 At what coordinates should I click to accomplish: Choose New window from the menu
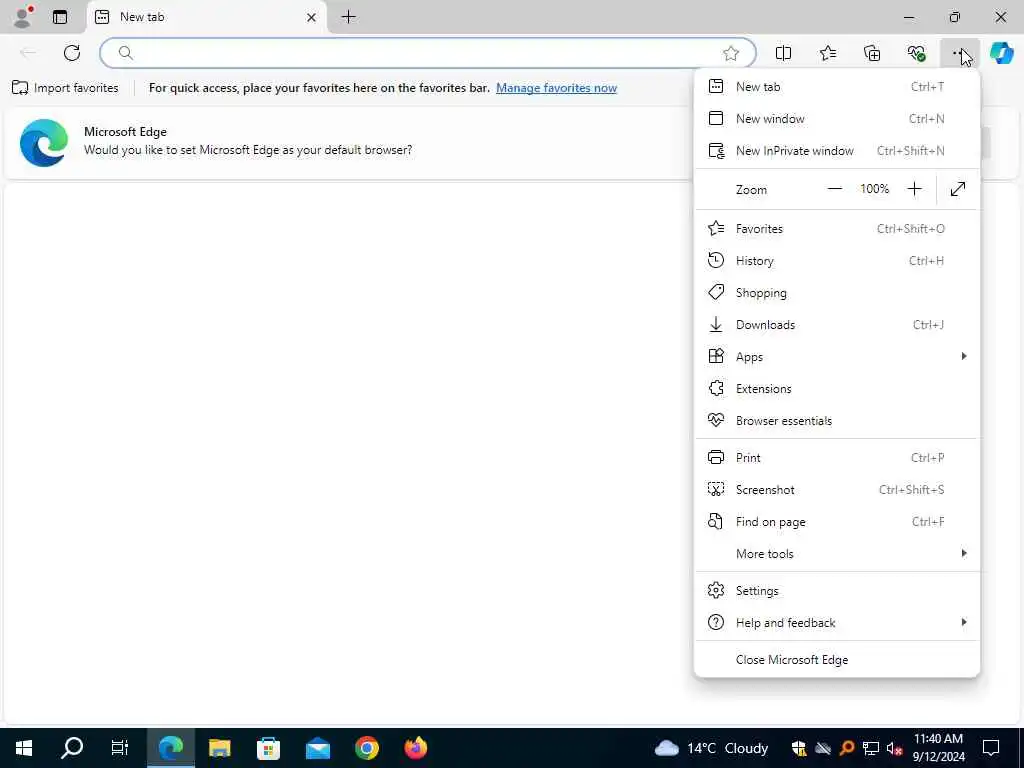click(x=837, y=119)
